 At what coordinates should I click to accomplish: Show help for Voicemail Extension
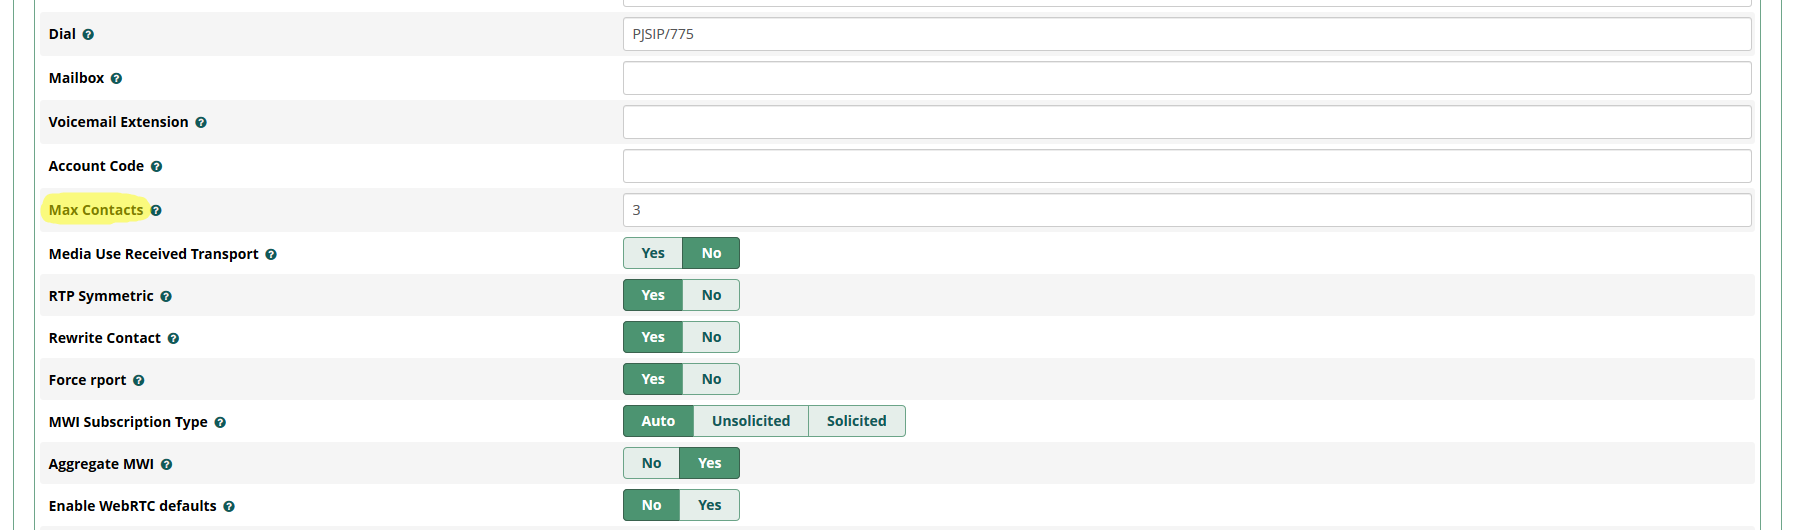pyautogui.click(x=201, y=123)
